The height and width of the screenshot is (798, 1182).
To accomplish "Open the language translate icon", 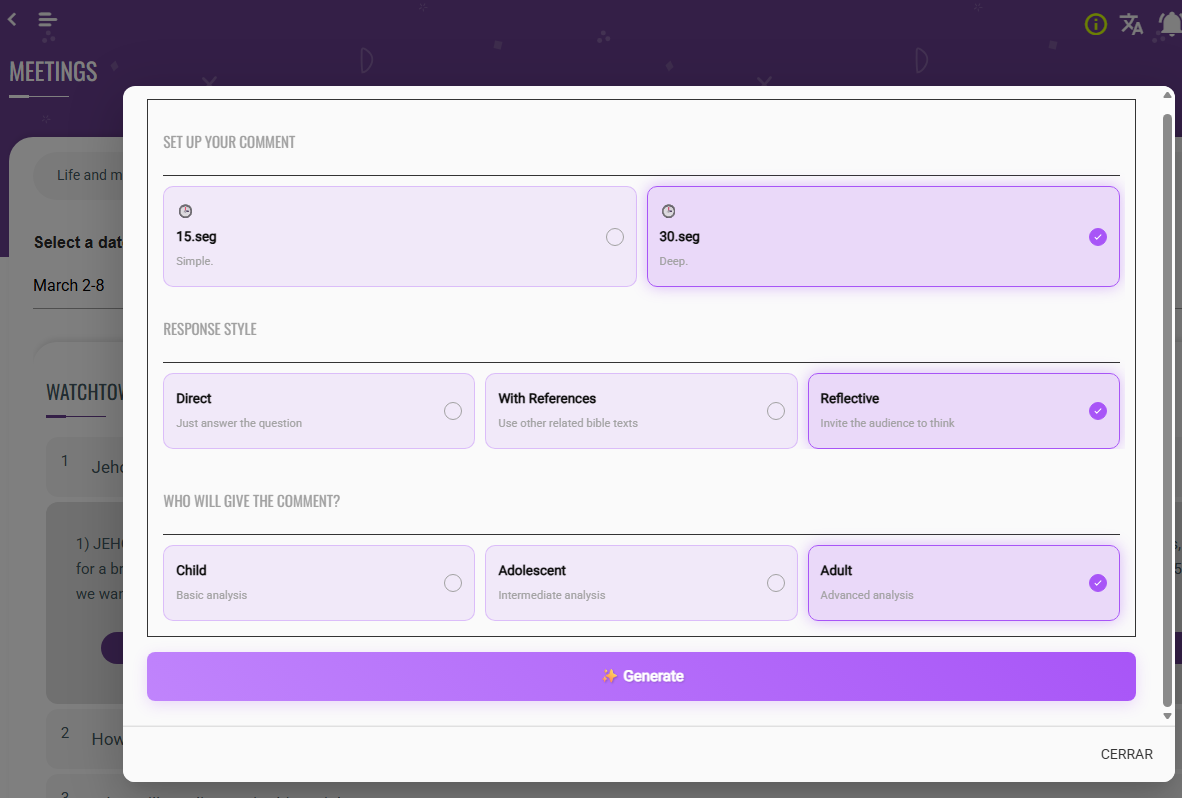I will tap(1131, 24).
